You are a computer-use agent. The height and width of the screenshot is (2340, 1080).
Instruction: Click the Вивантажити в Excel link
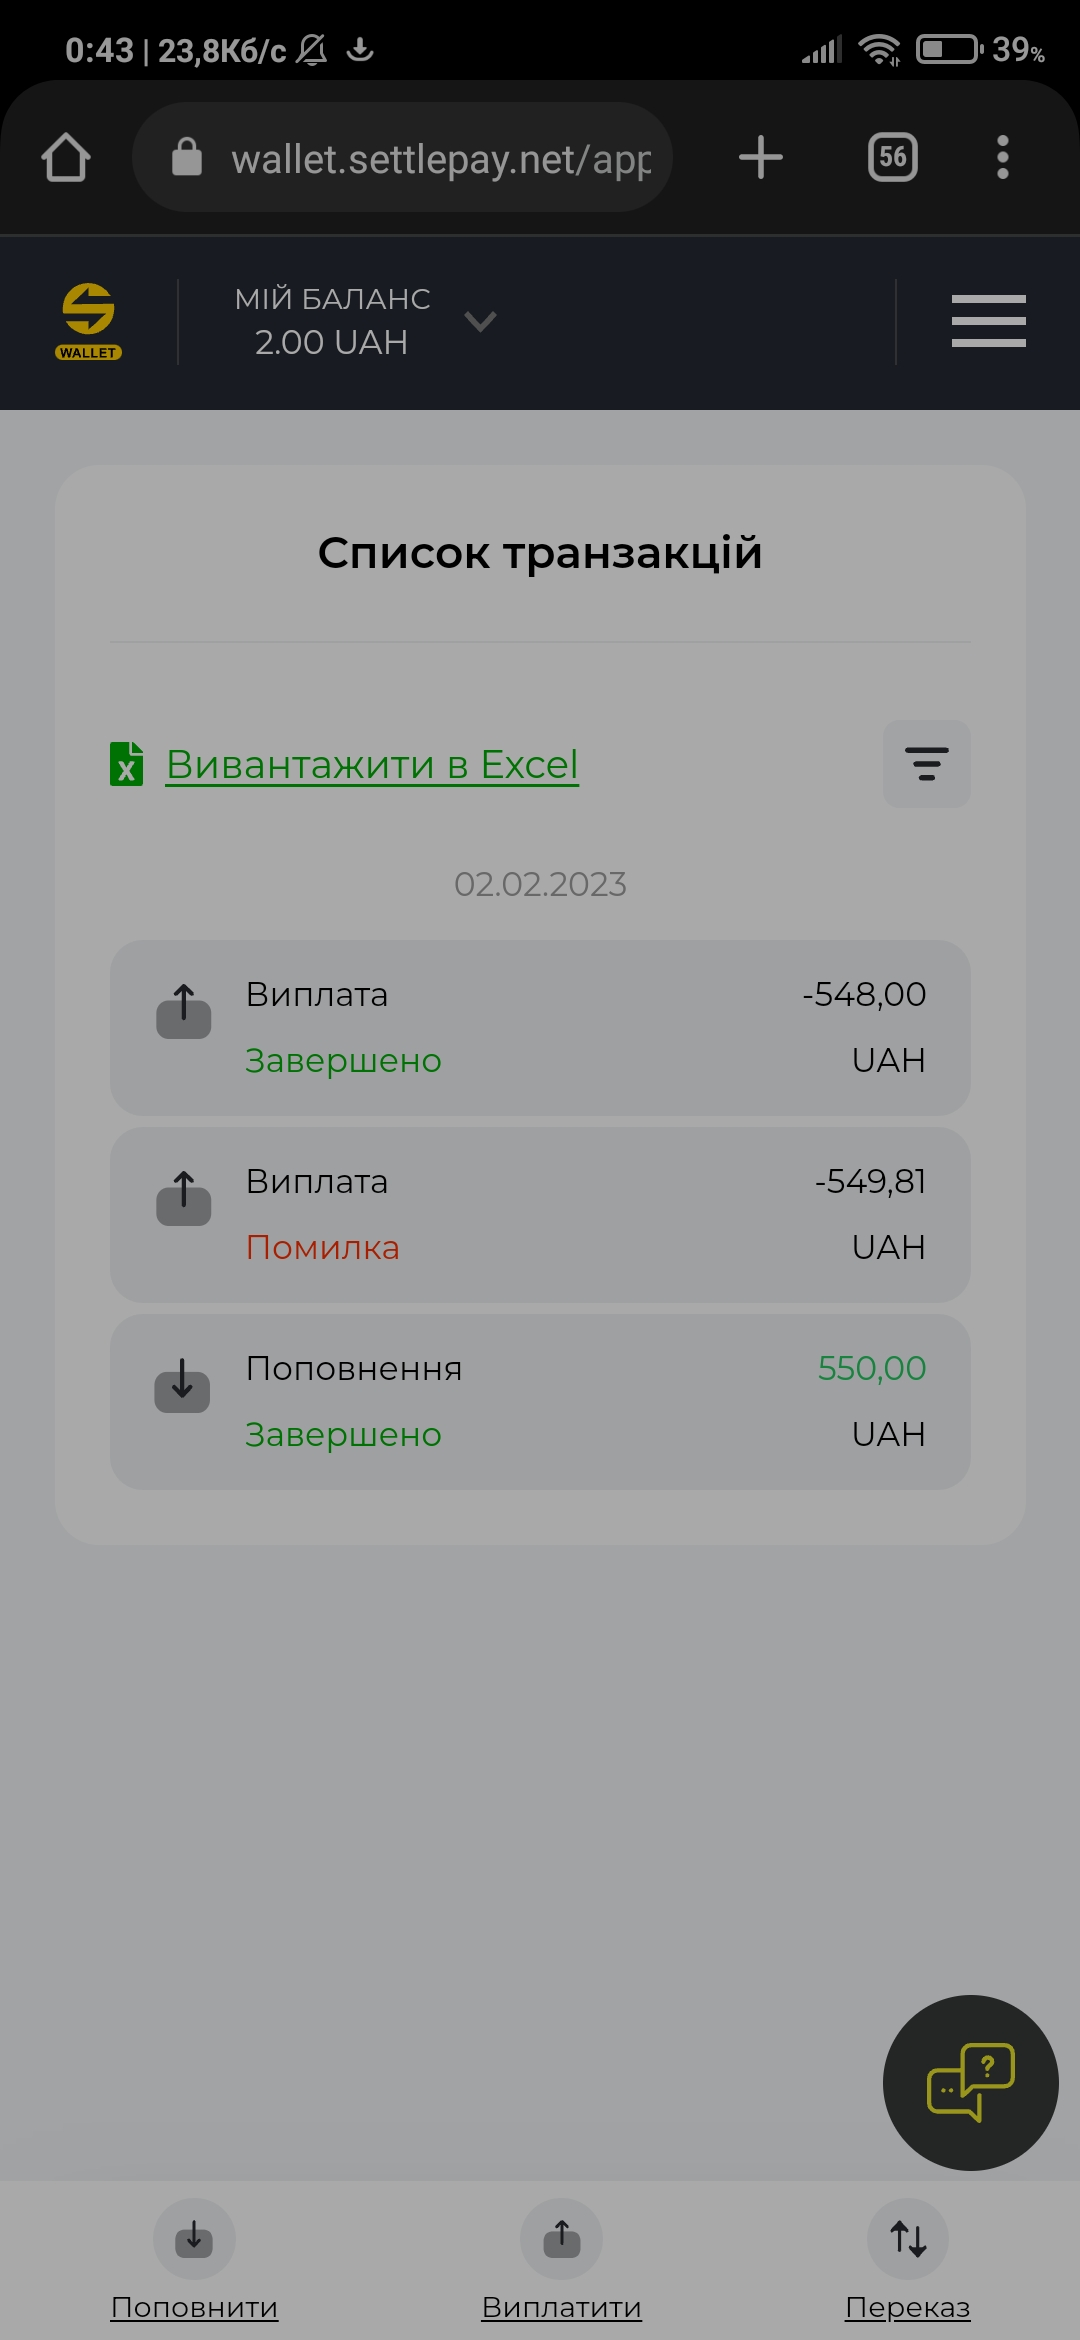click(372, 764)
